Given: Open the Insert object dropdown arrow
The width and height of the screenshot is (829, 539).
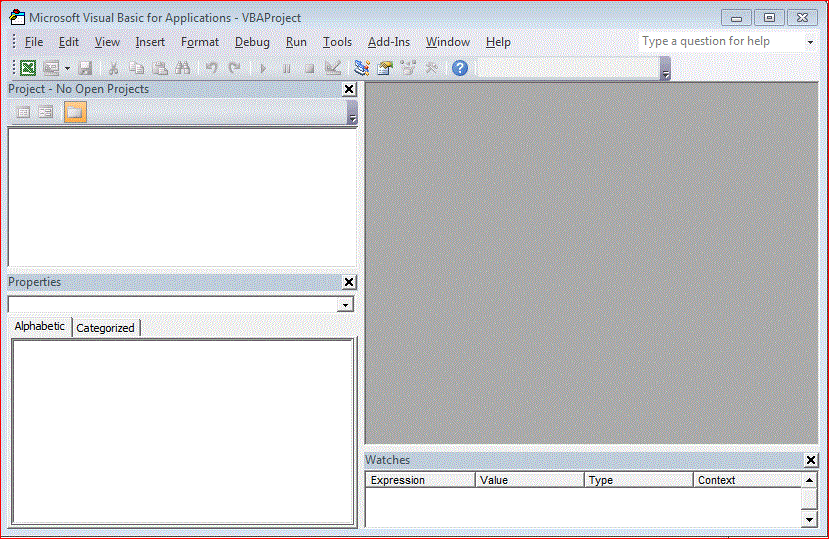Looking at the screenshot, I should click(67, 68).
